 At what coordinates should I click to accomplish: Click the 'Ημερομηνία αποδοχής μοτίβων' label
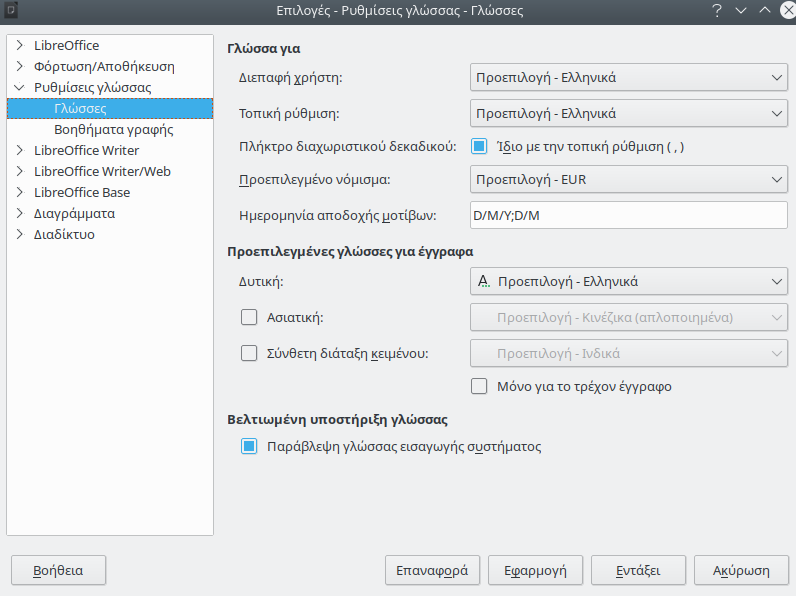338,216
